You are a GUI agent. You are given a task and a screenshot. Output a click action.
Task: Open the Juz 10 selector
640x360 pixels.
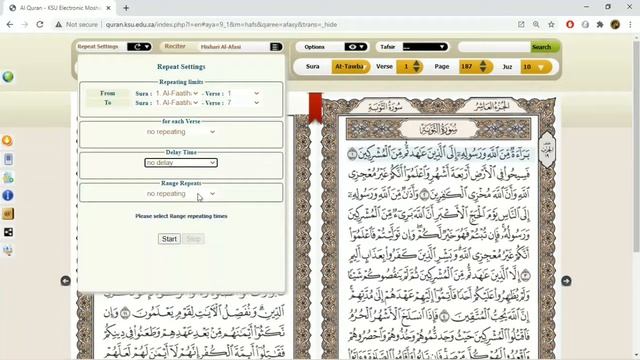click(536, 67)
